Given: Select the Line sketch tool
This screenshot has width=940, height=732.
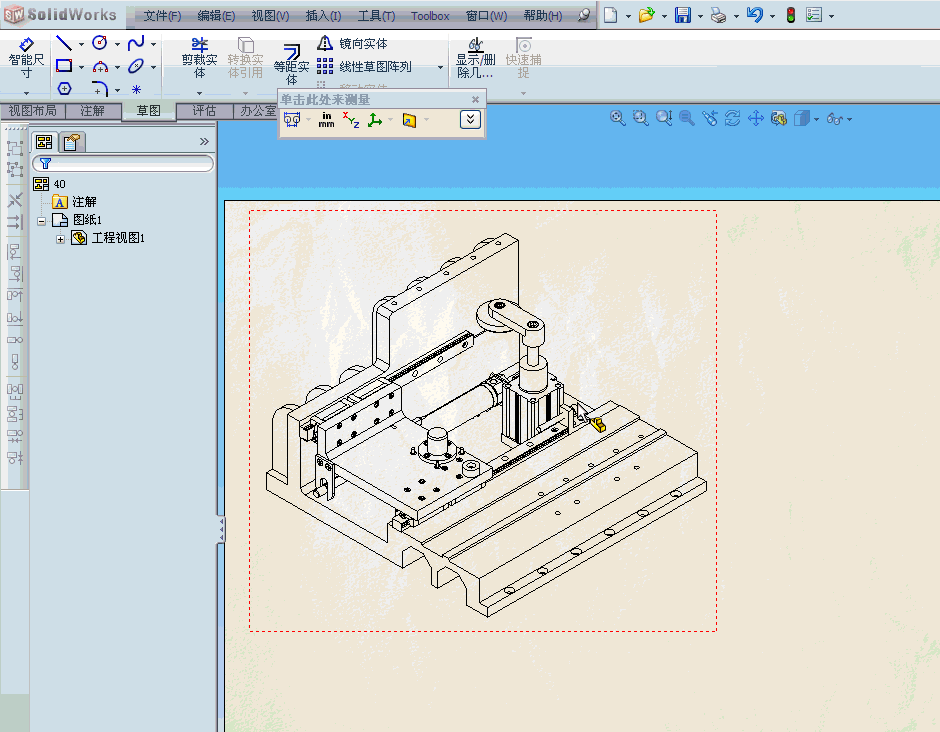Looking at the screenshot, I should (64, 43).
